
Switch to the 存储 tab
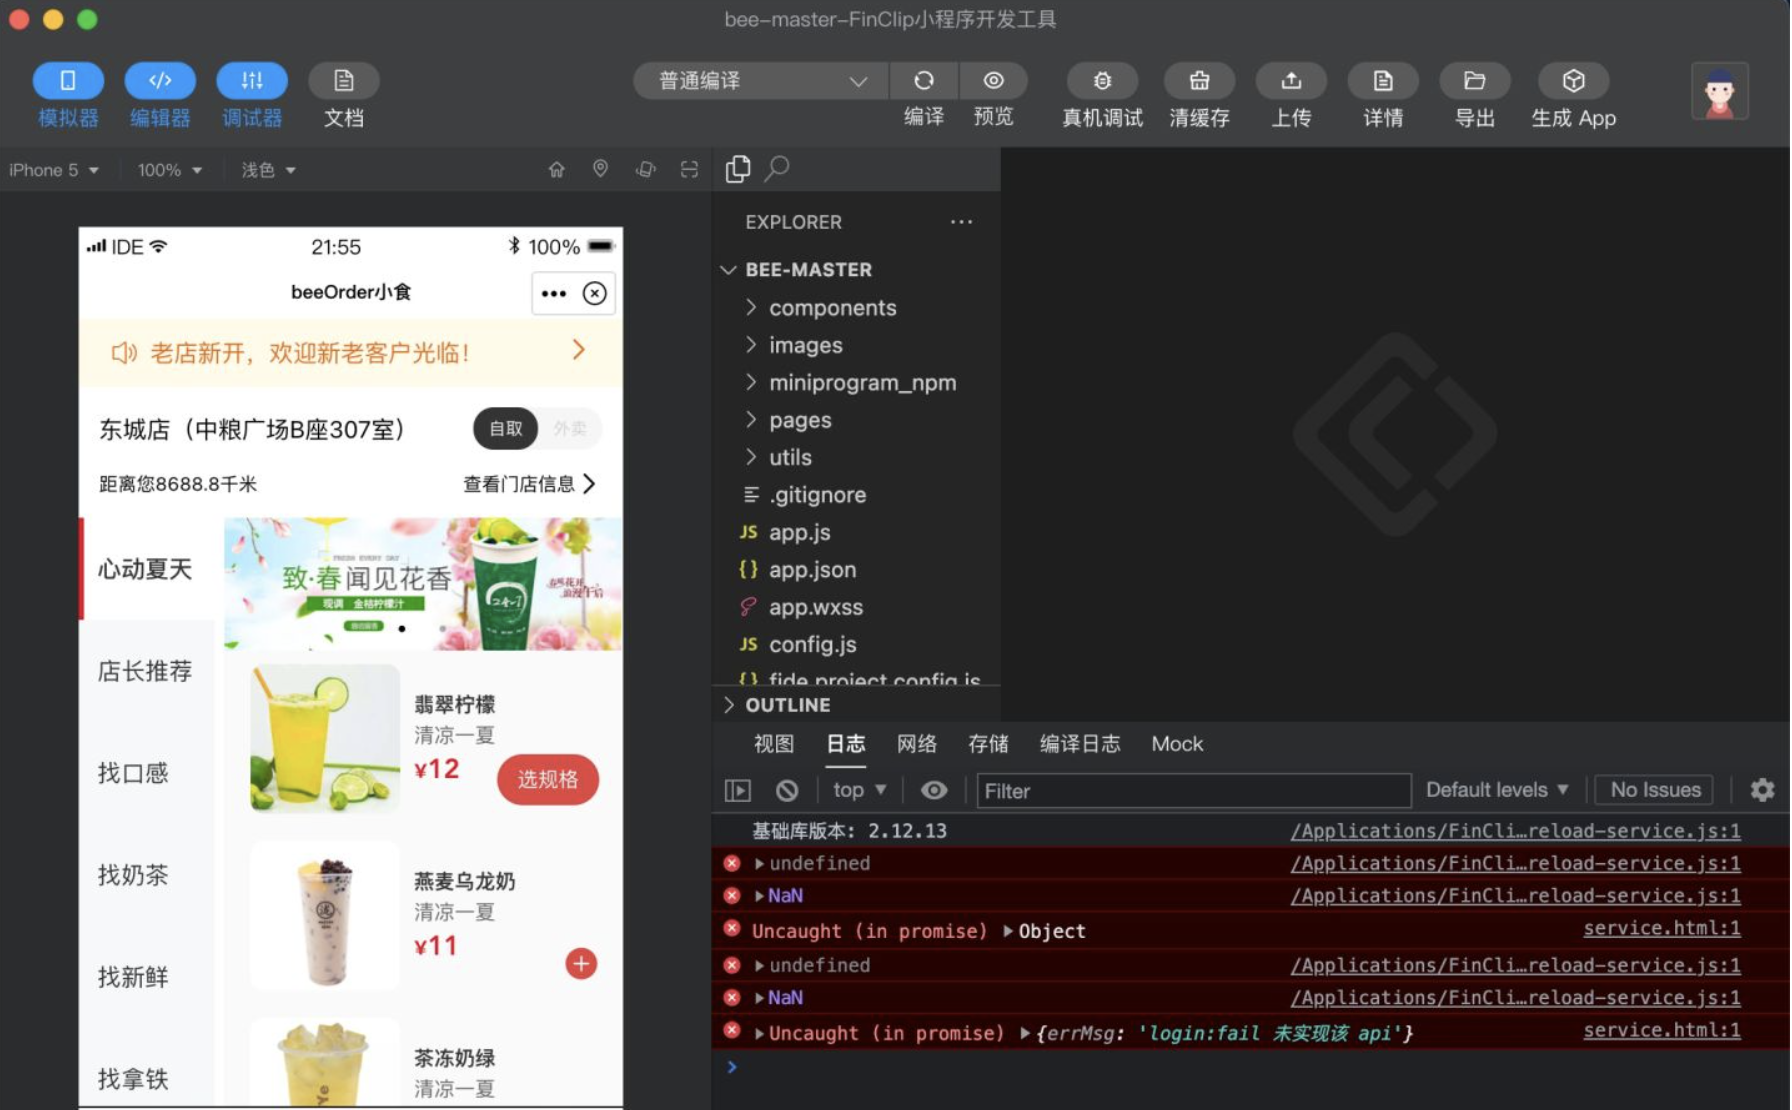(x=988, y=744)
